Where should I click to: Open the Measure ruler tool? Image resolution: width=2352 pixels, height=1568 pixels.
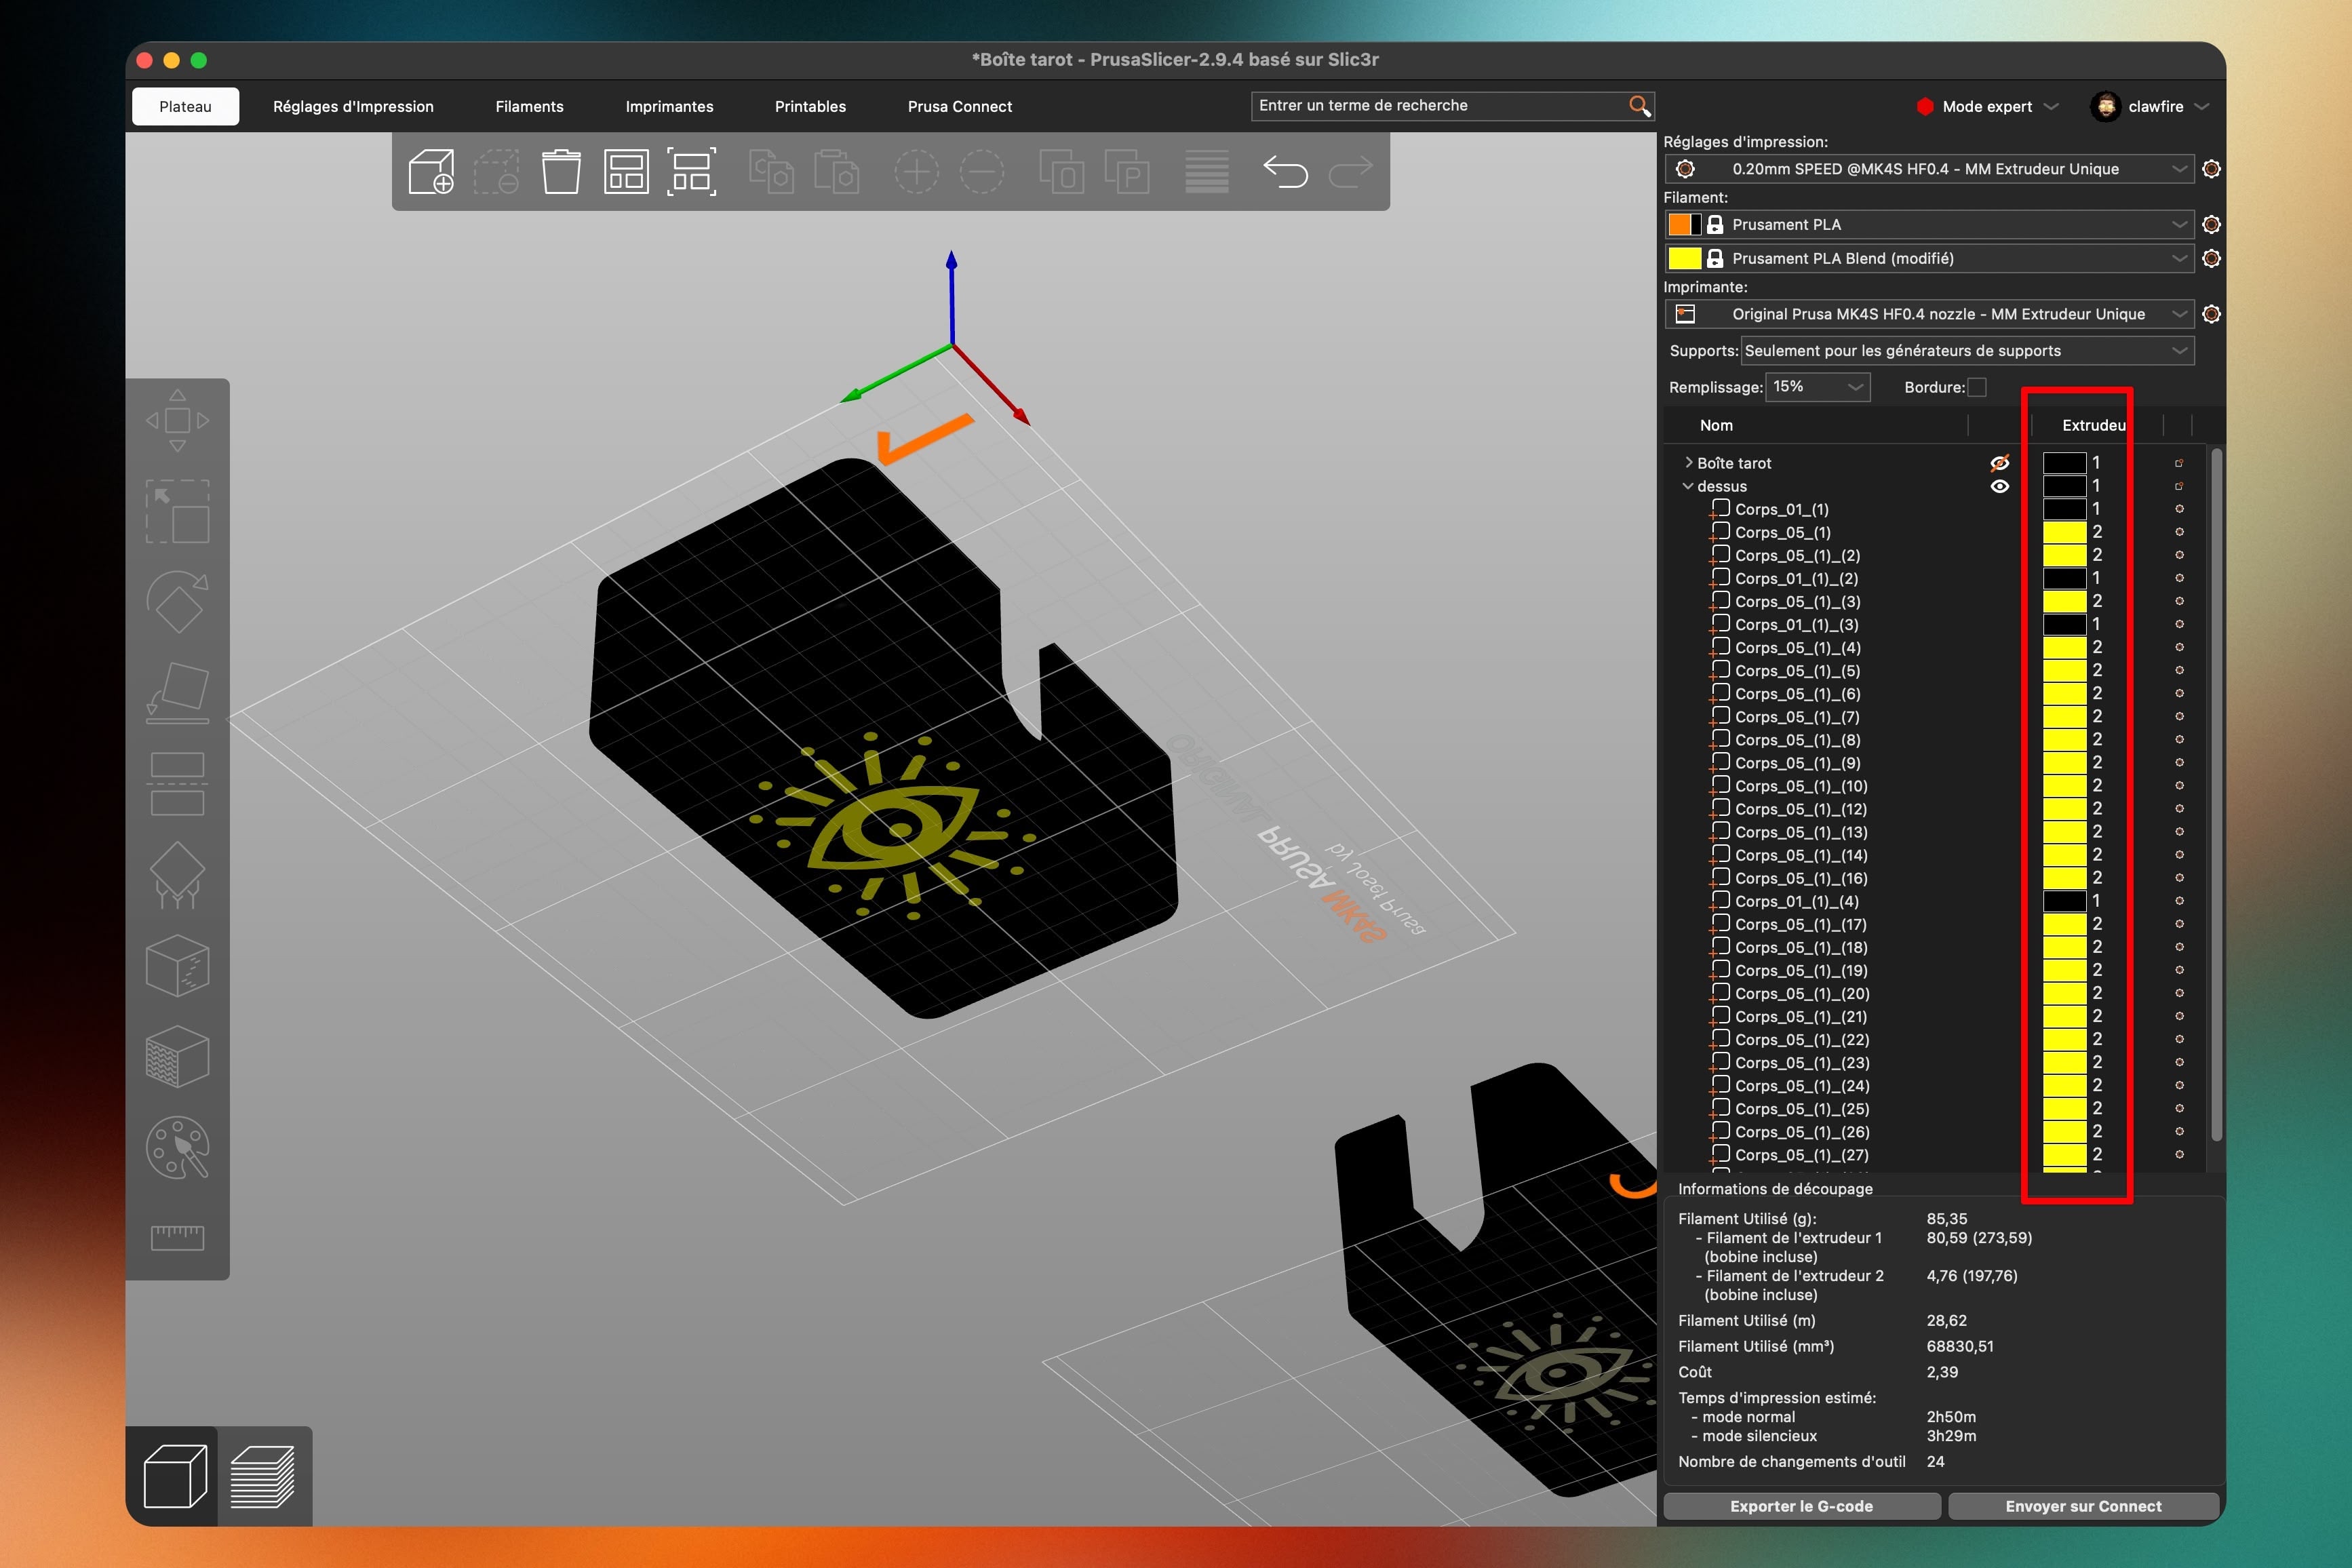coord(177,1237)
